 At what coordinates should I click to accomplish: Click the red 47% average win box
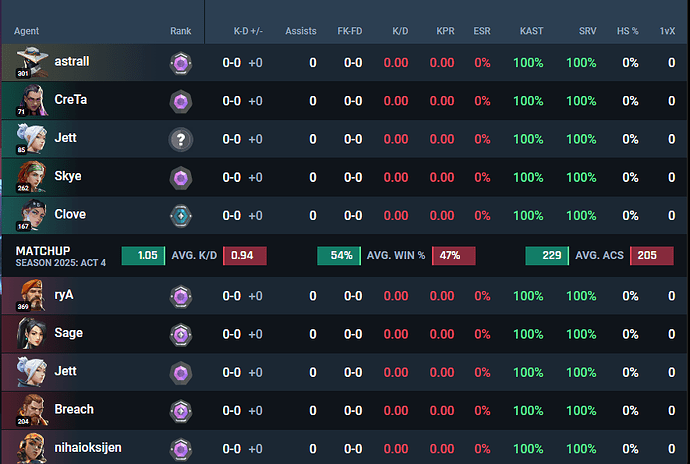pos(454,256)
